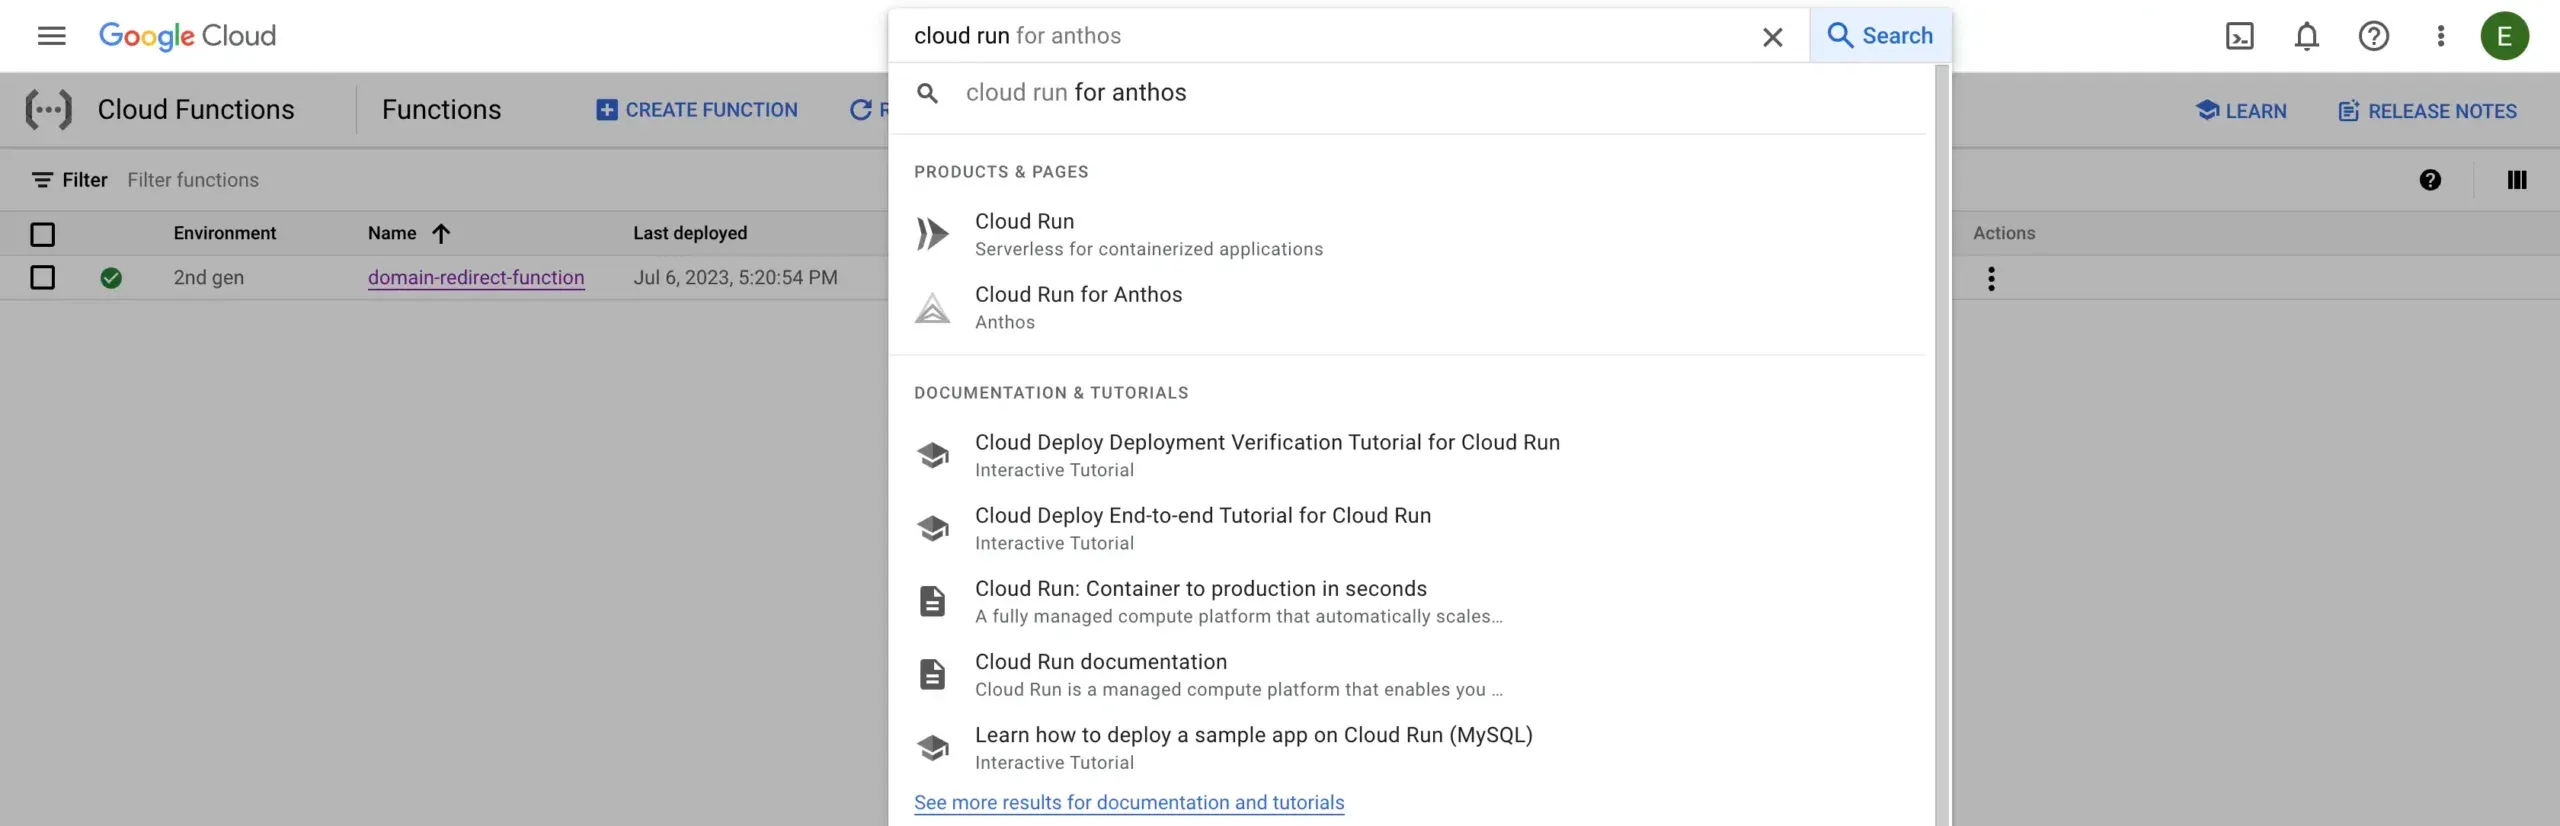The height and width of the screenshot is (826, 2560).
Task: Click the Cloud Functions product logo icon
Action: (48, 109)
